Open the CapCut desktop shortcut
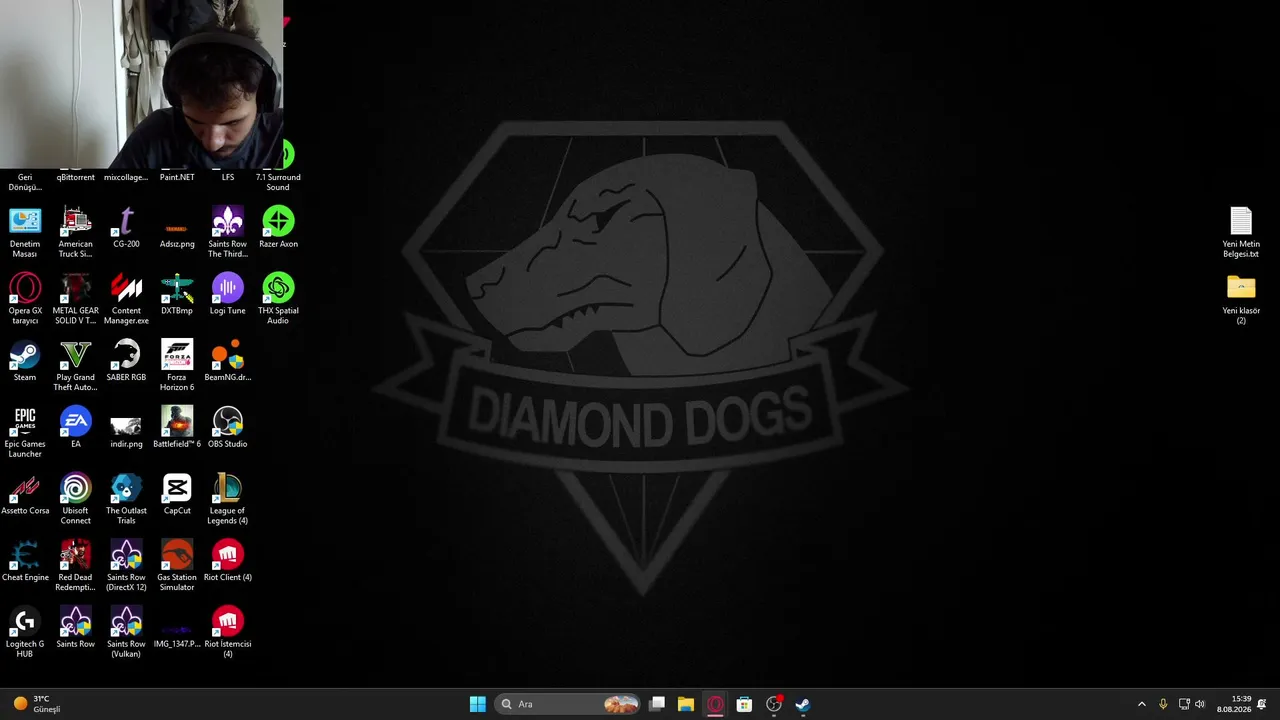Screen dimensions: 1280x720 click(x=177, y=494)
